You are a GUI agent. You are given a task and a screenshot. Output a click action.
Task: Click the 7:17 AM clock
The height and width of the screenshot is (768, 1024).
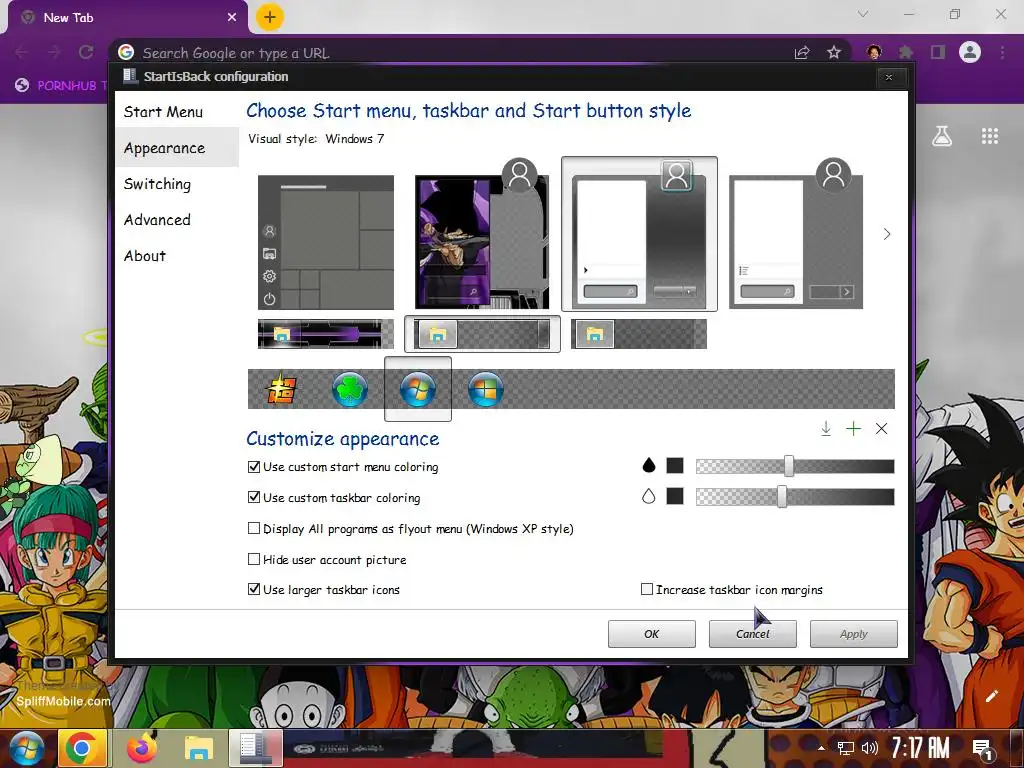pos(921,747)
